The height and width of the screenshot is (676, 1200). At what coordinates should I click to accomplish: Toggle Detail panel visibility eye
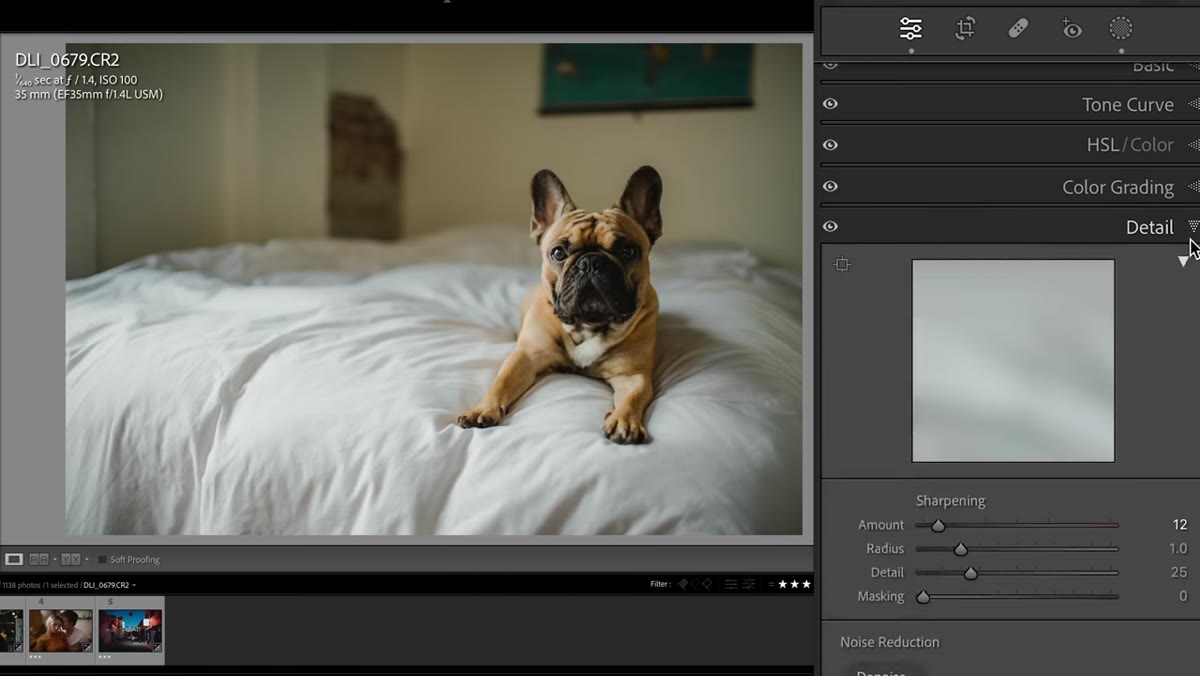[830, 227]
